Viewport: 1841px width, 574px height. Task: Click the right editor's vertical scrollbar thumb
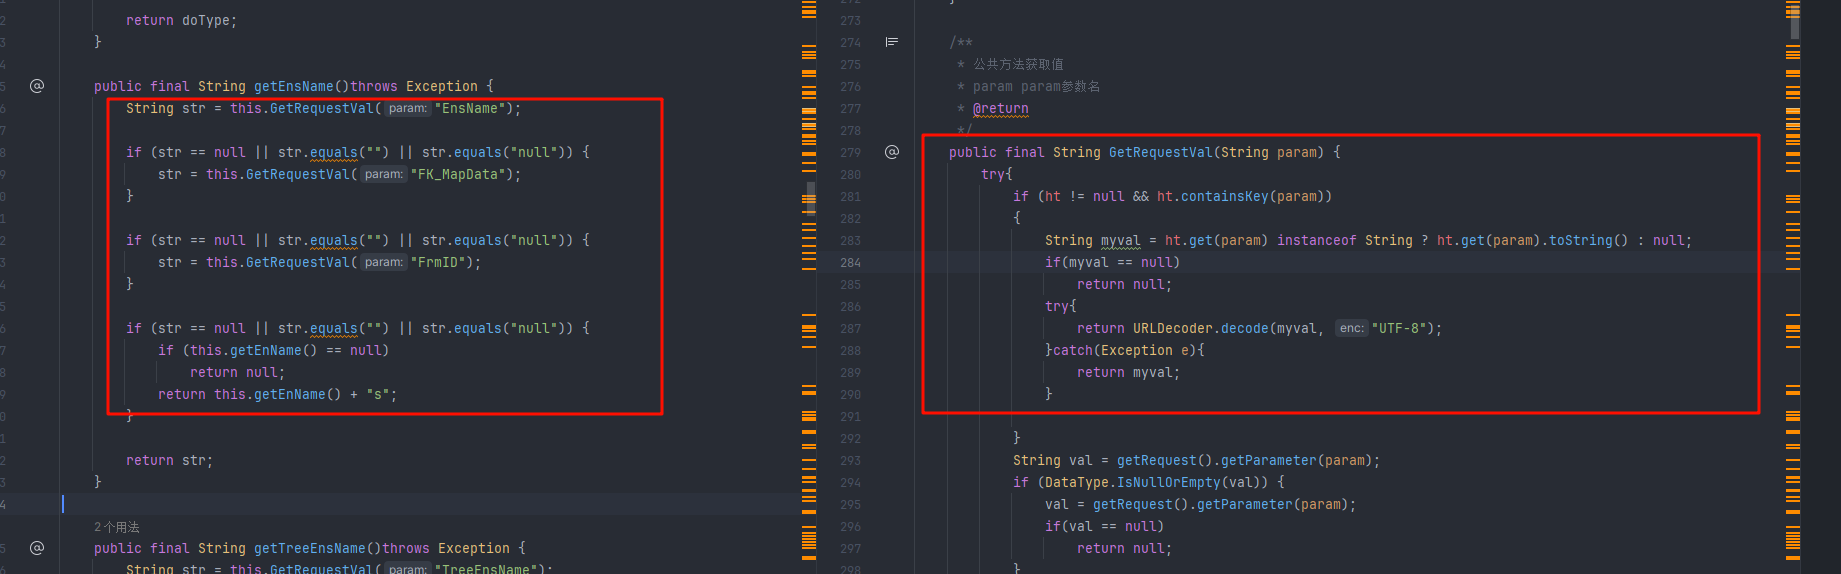click(1795, 21)
